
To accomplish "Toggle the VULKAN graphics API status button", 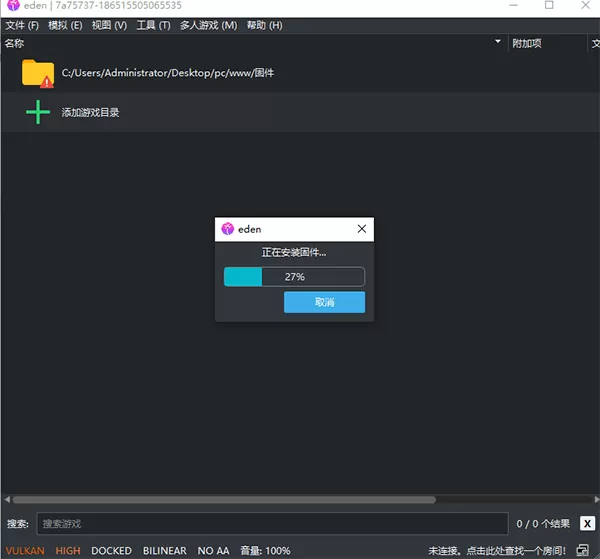I will point(25,551).
